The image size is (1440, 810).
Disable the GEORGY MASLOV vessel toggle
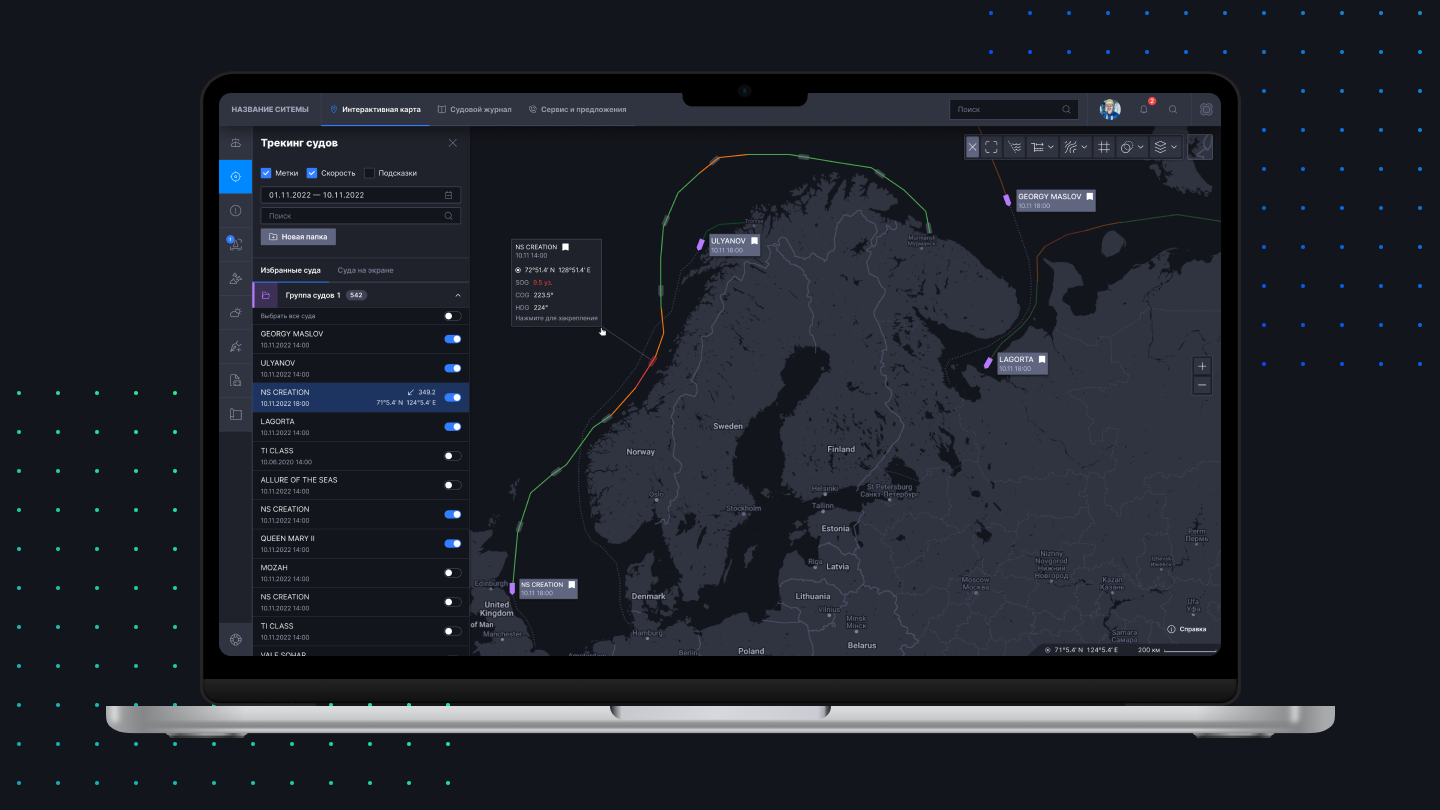point(452,339)
